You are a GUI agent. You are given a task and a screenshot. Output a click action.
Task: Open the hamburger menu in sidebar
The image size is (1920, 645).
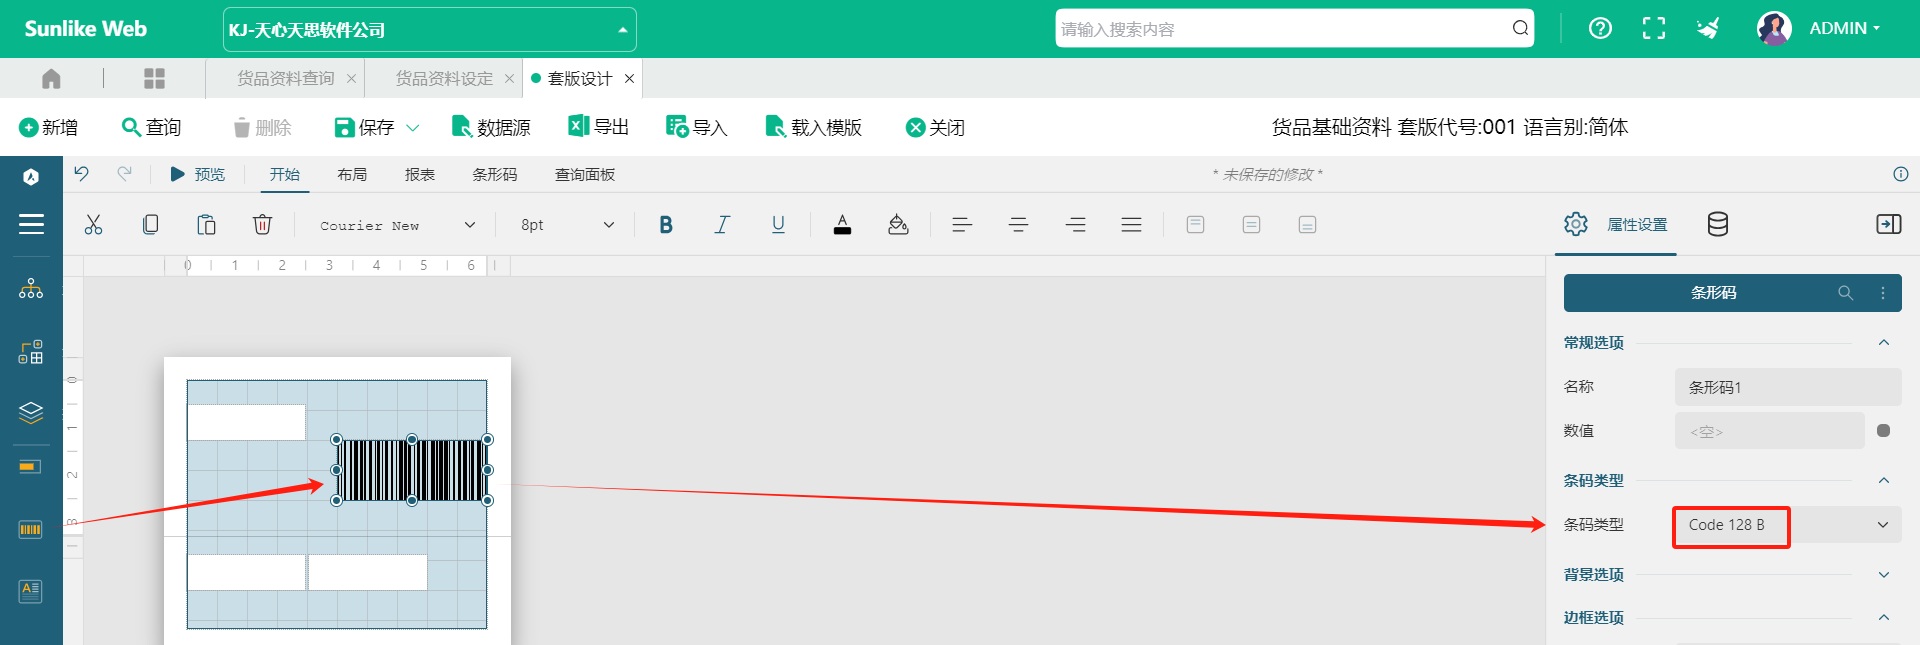31,224
